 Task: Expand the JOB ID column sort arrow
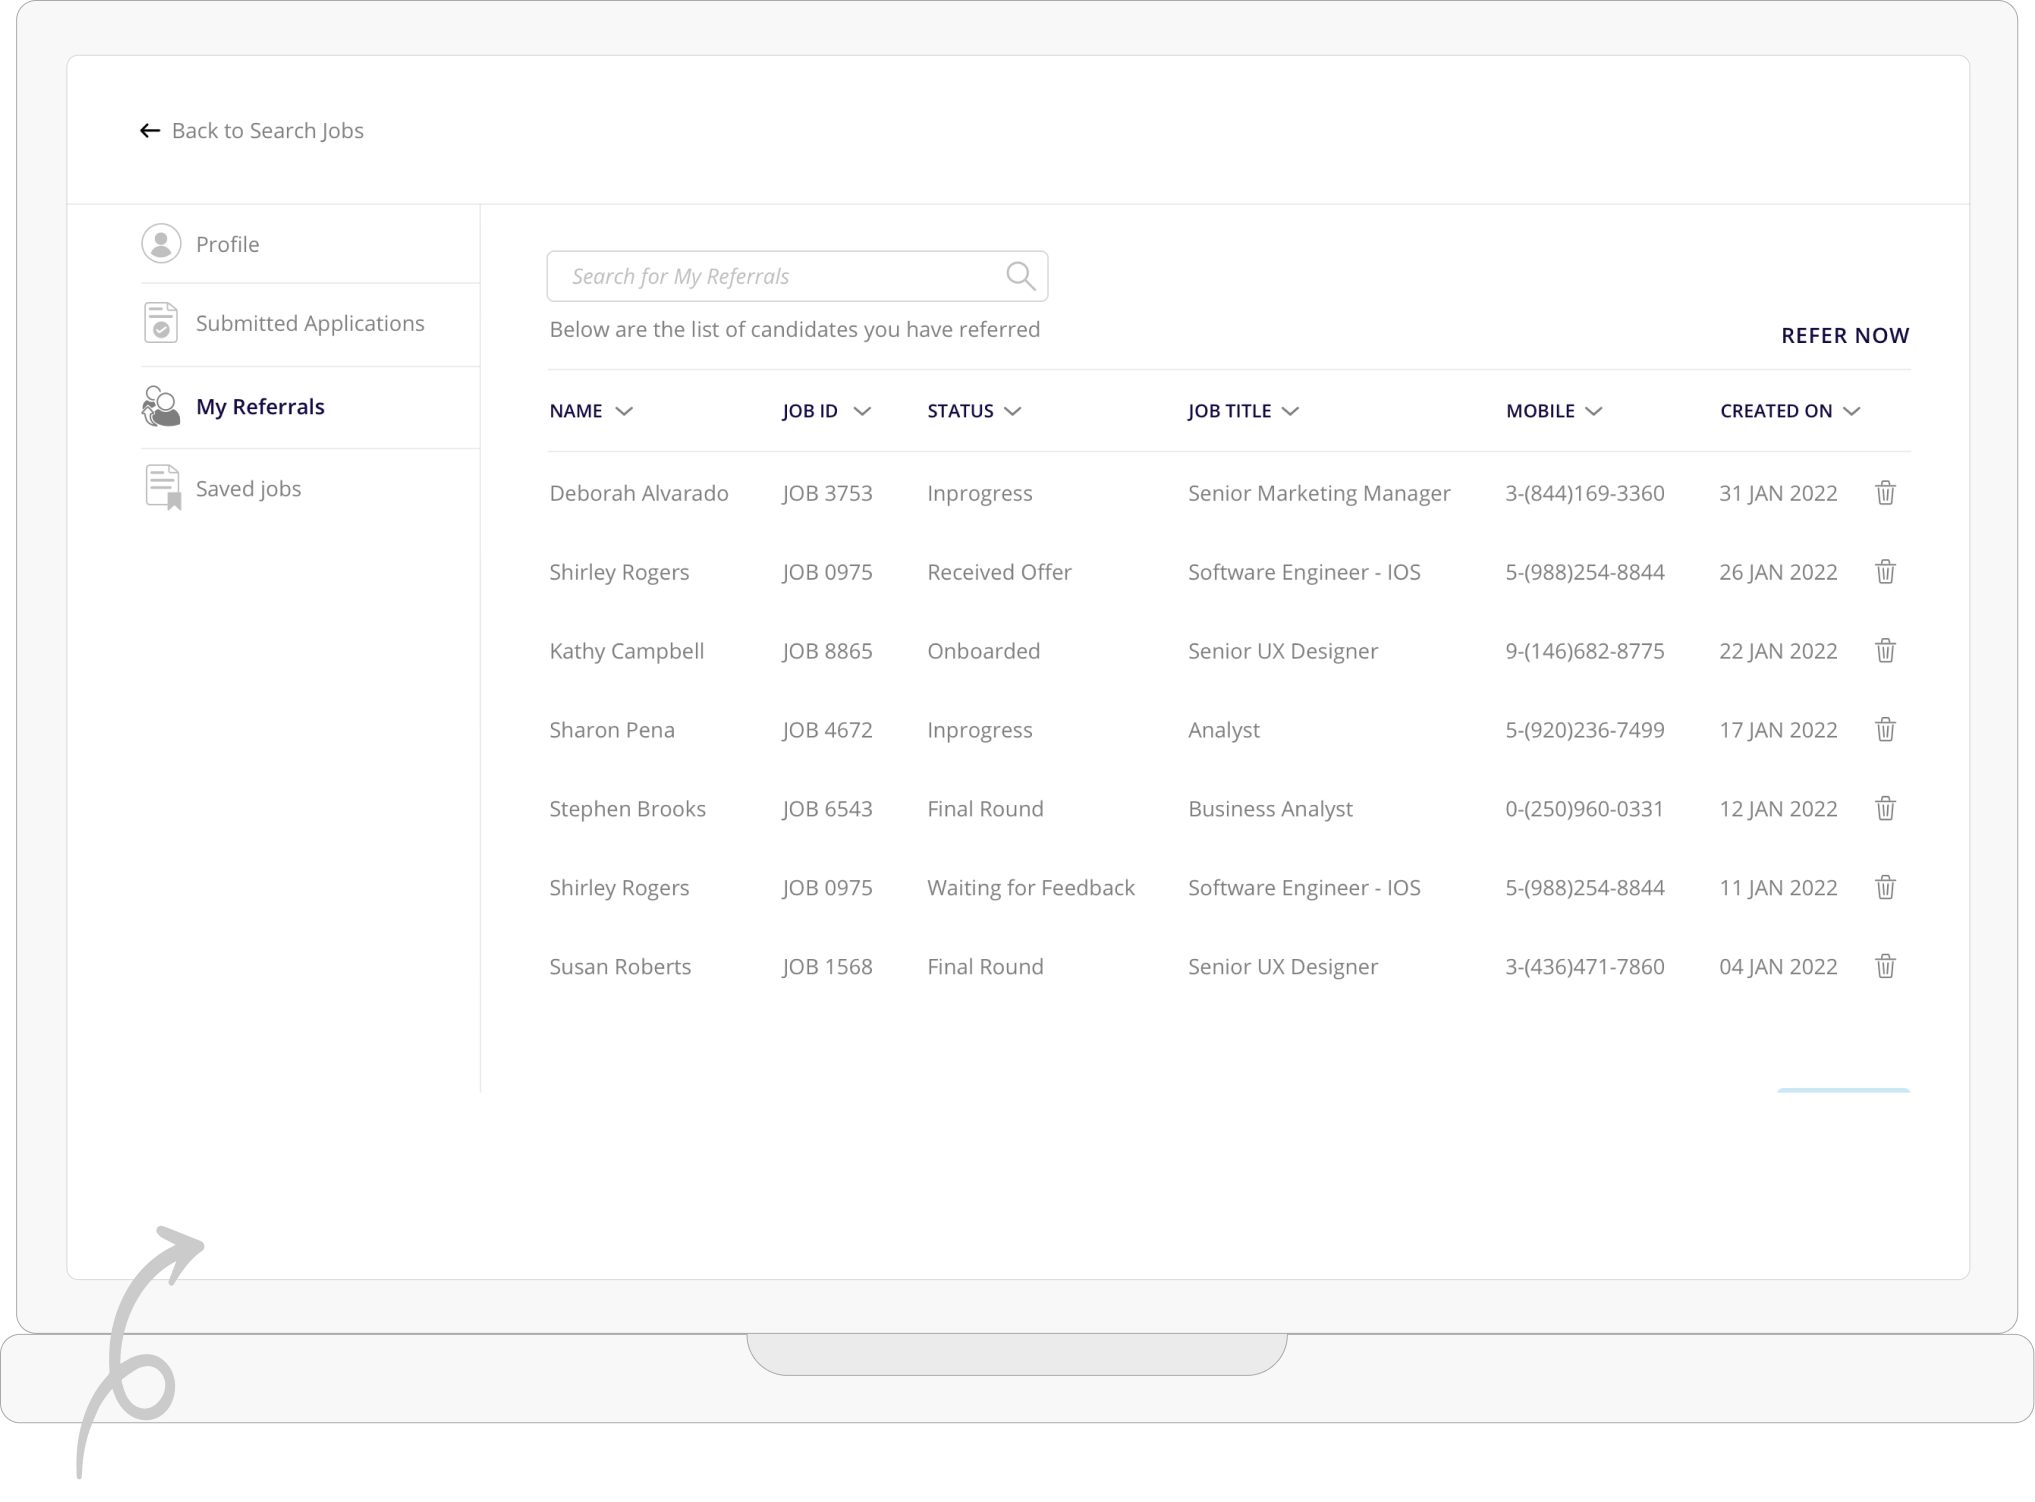pos(862,411)
